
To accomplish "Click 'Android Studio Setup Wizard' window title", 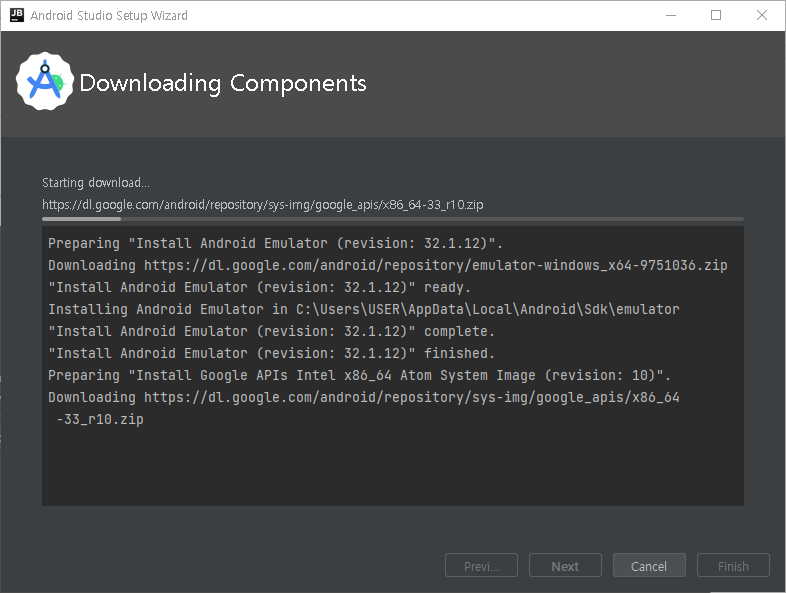I will pos(109,16).
